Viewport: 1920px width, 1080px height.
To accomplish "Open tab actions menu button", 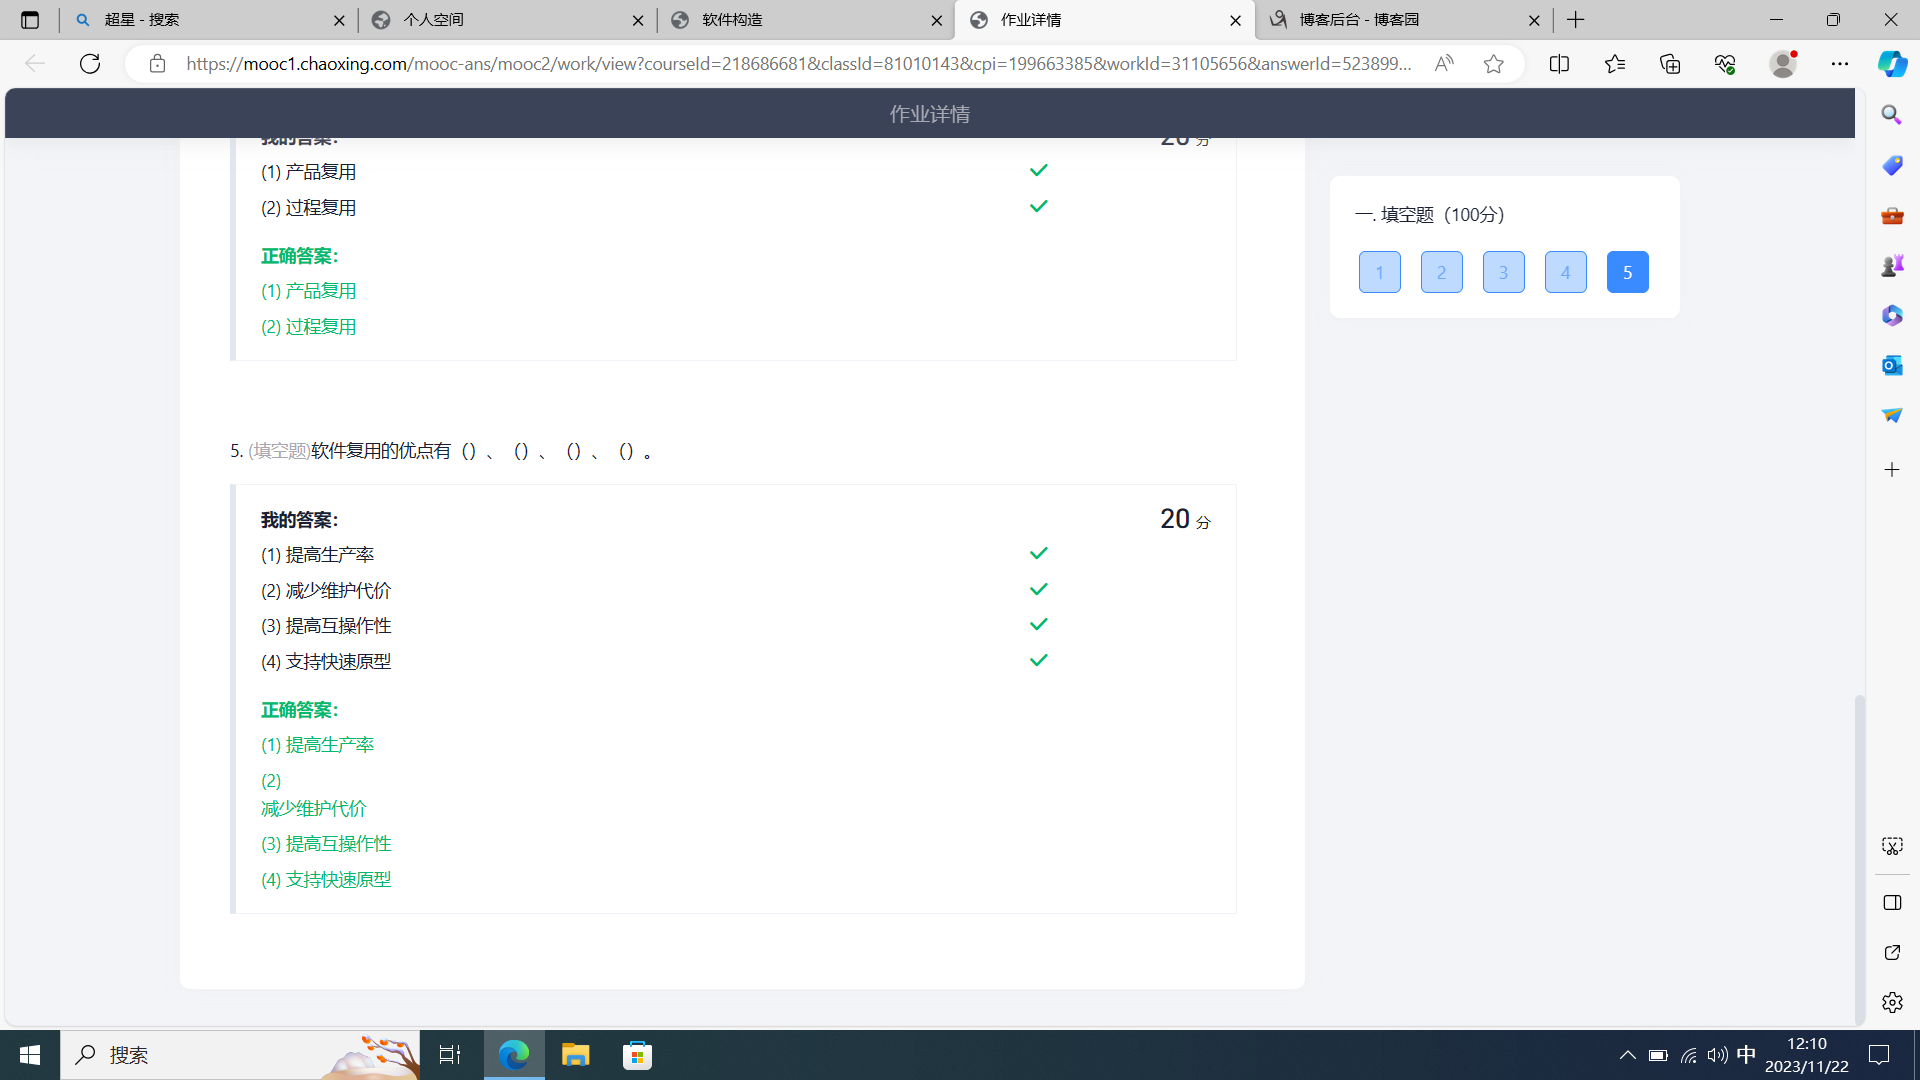I will pos(30,20).
